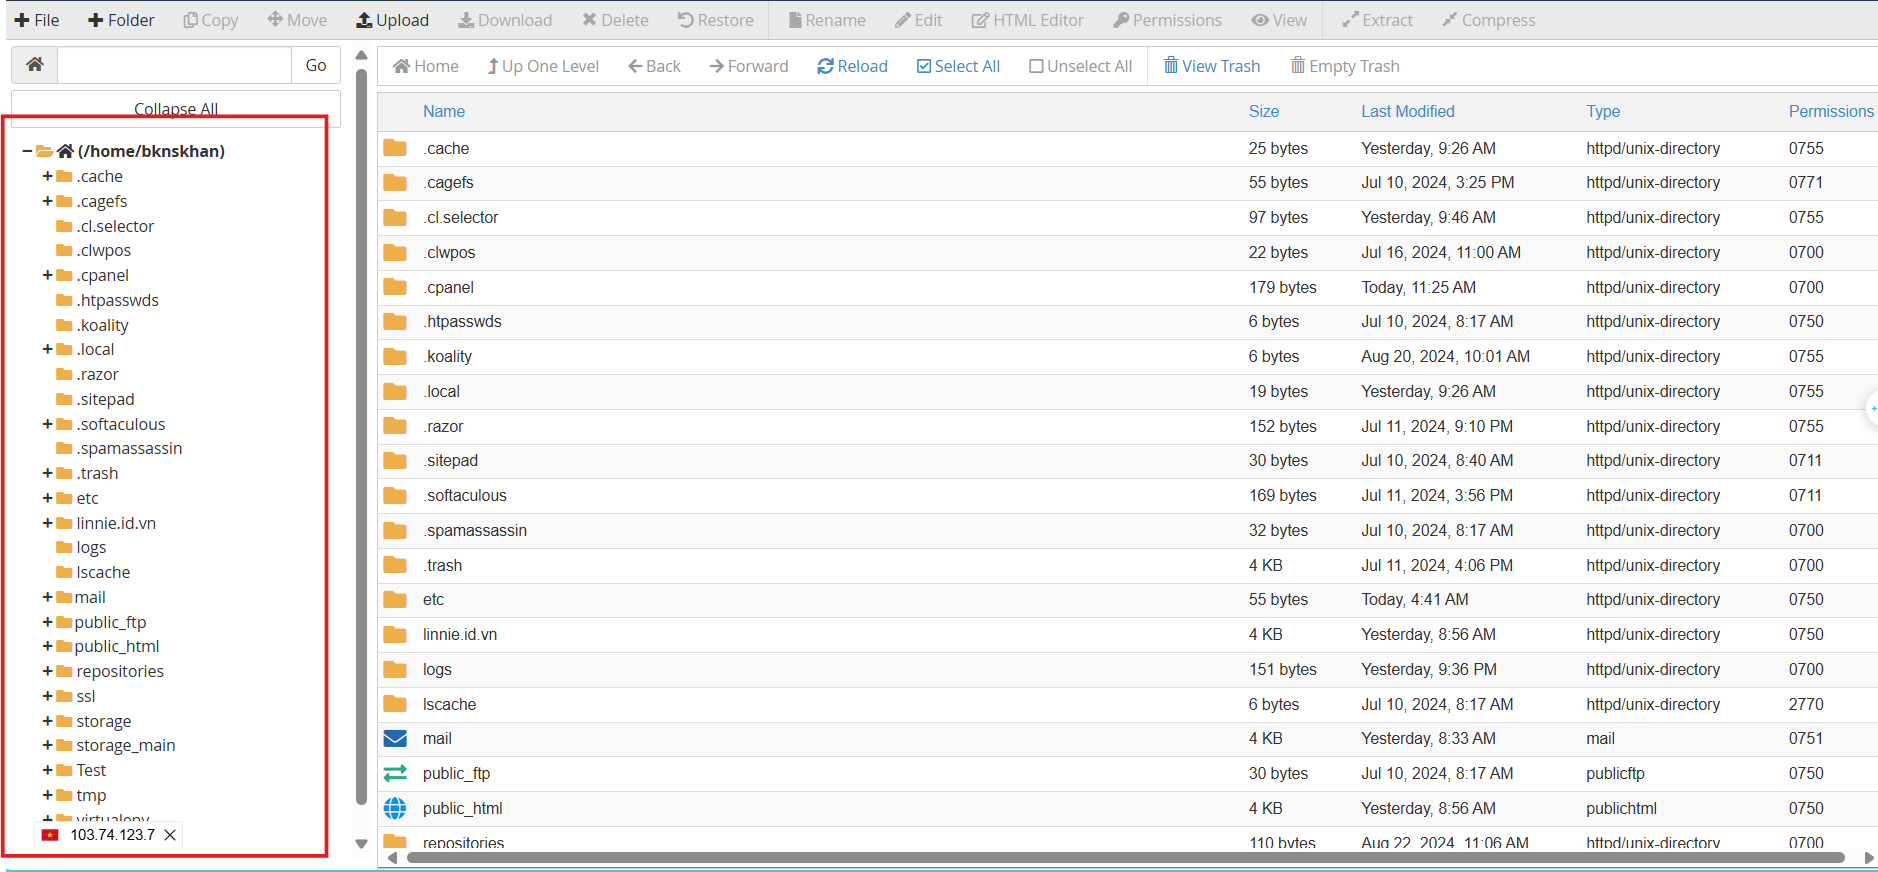Screen dimensions: 1878x872
Task: Sort file list by Name column
Action: click(444, 111)
